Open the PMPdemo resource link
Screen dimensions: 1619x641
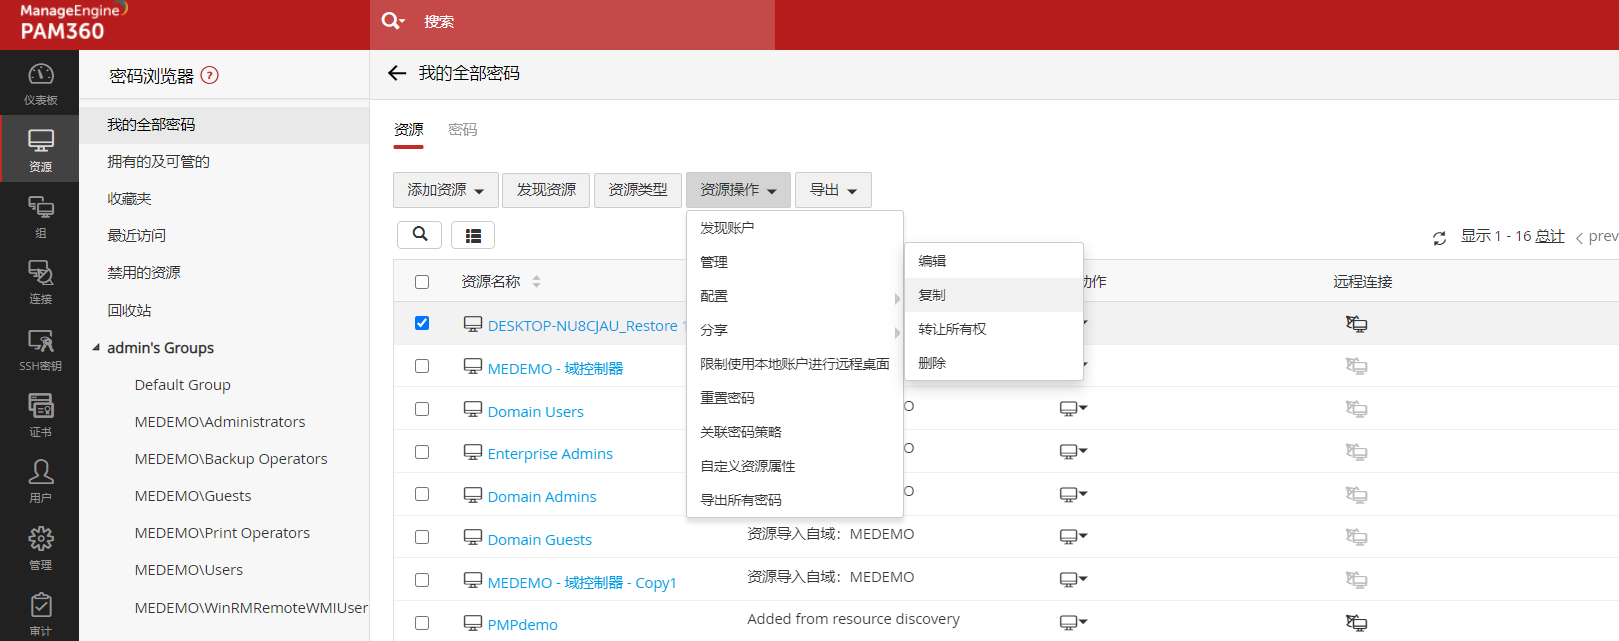click(x=523, y=625)
